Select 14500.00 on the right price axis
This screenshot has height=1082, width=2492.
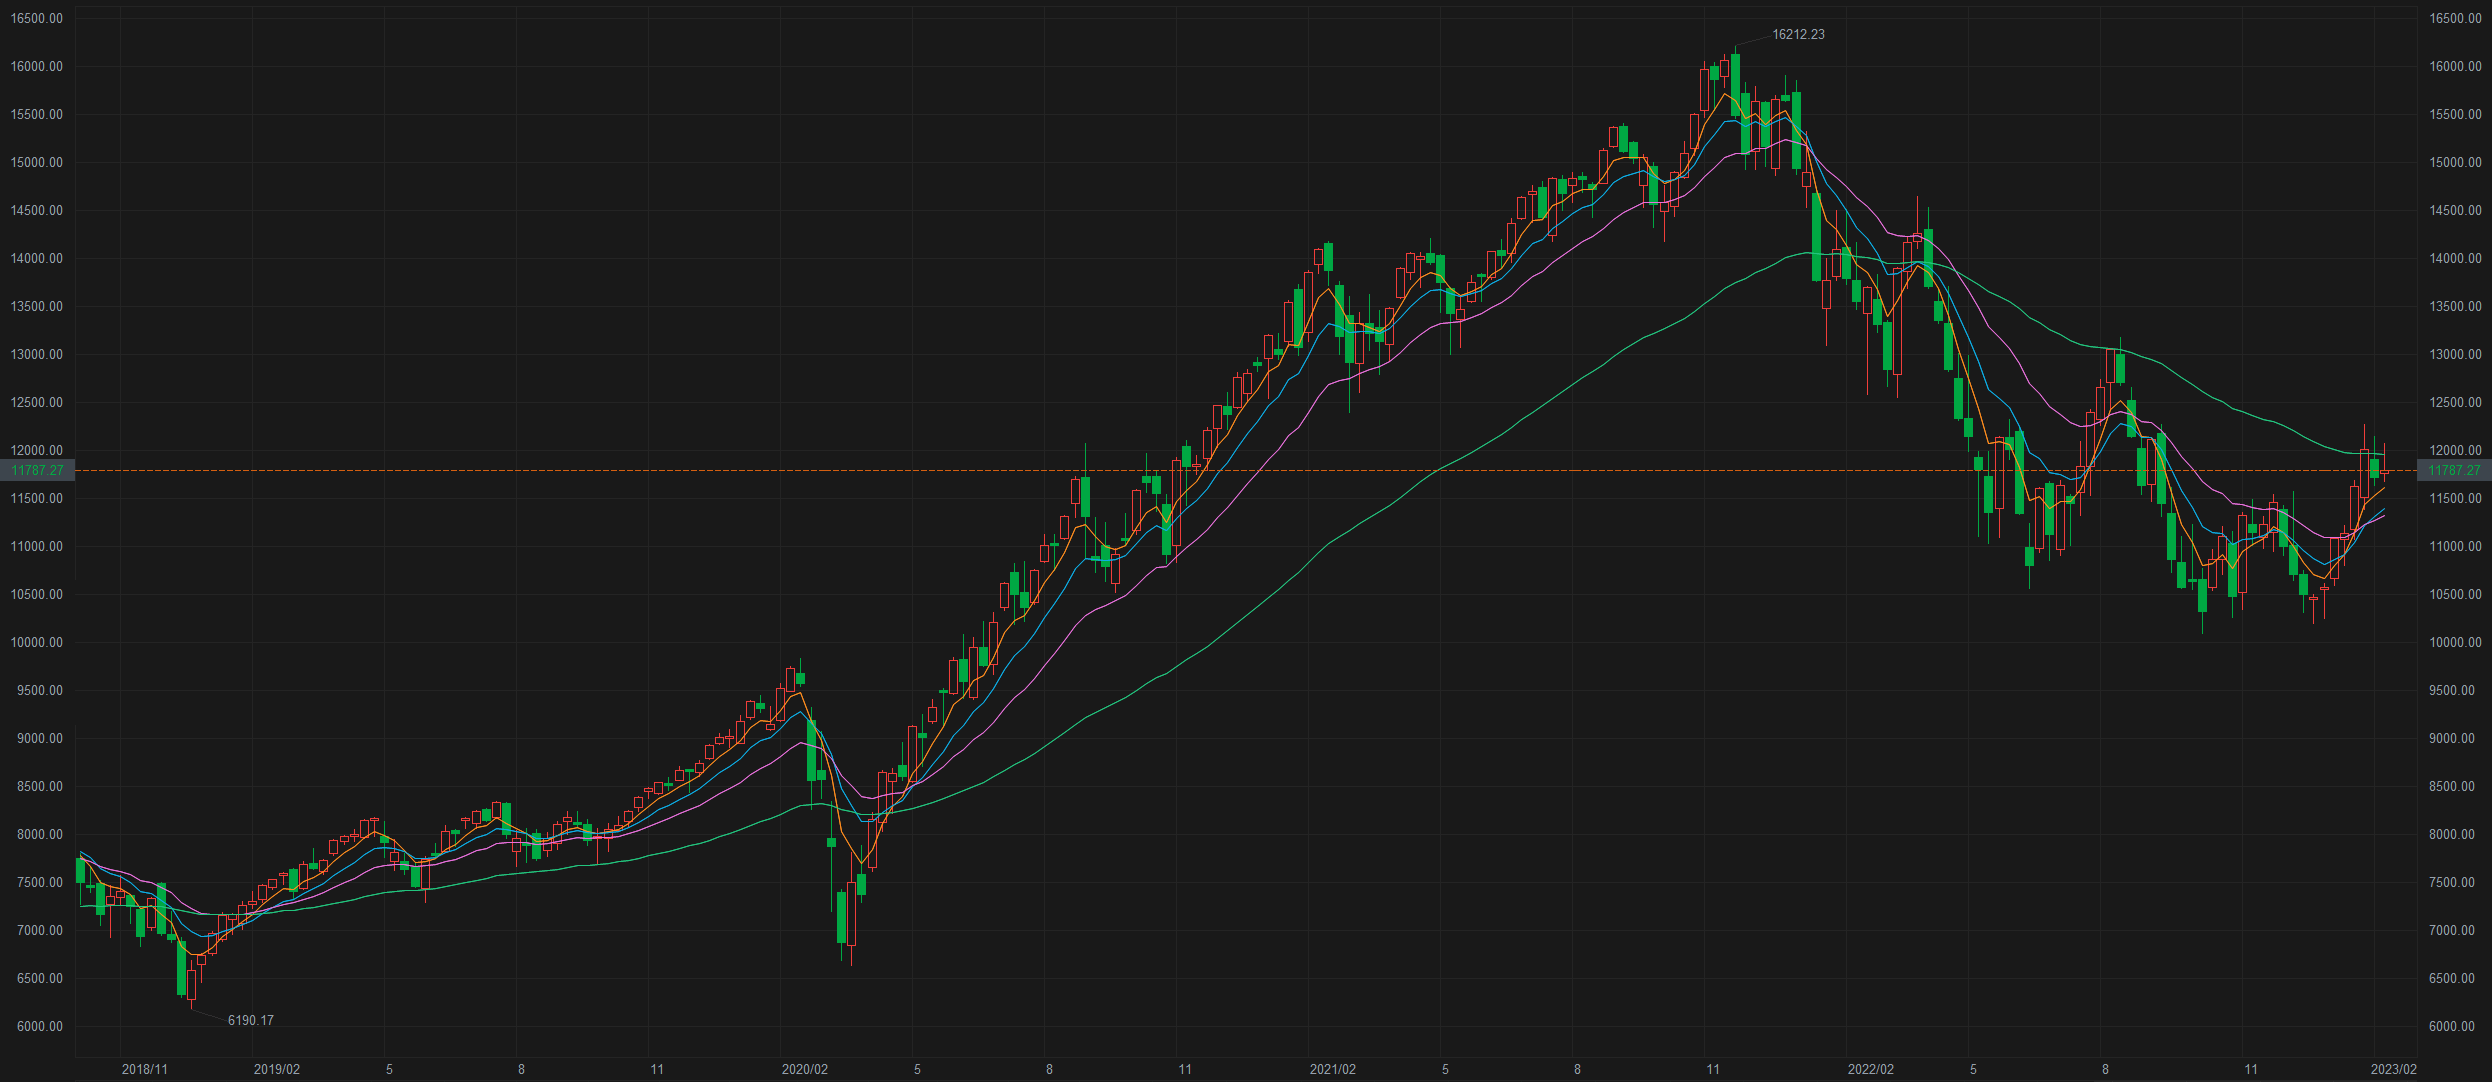point(2455,210)
